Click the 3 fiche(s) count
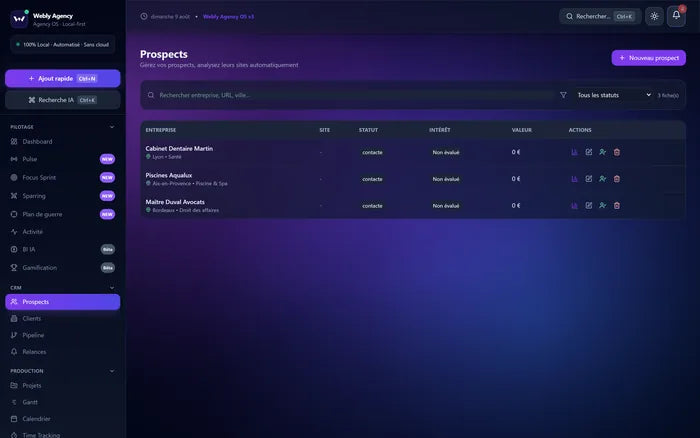Image resolution: width=700 pixels, height=438 pixels. (668, 96)
